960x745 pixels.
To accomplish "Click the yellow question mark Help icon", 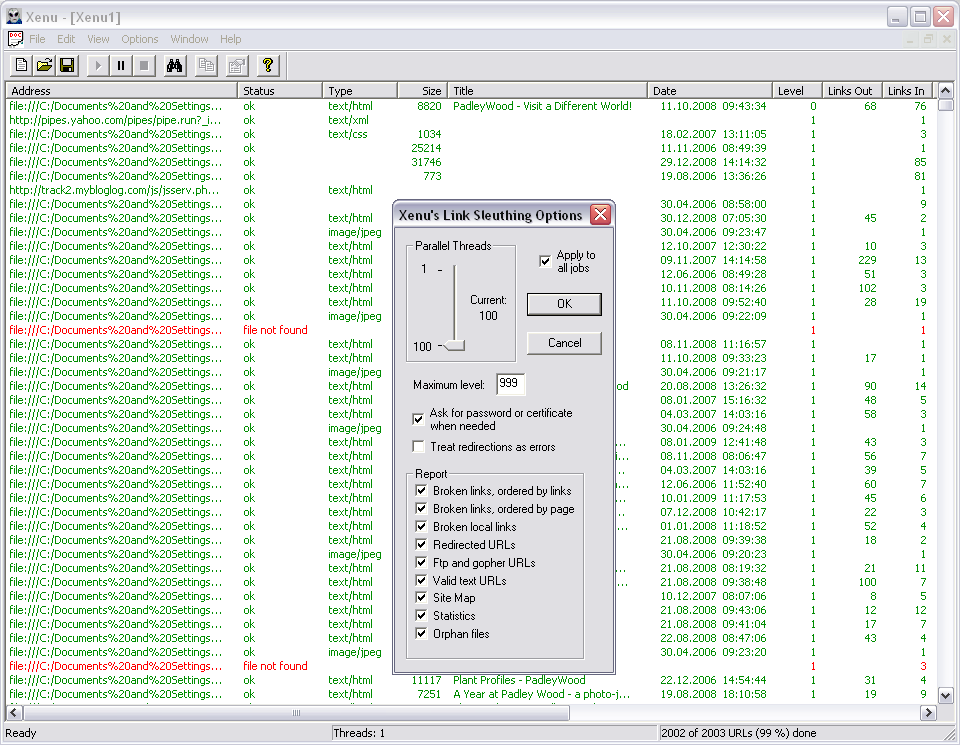I will coord(267,66).
